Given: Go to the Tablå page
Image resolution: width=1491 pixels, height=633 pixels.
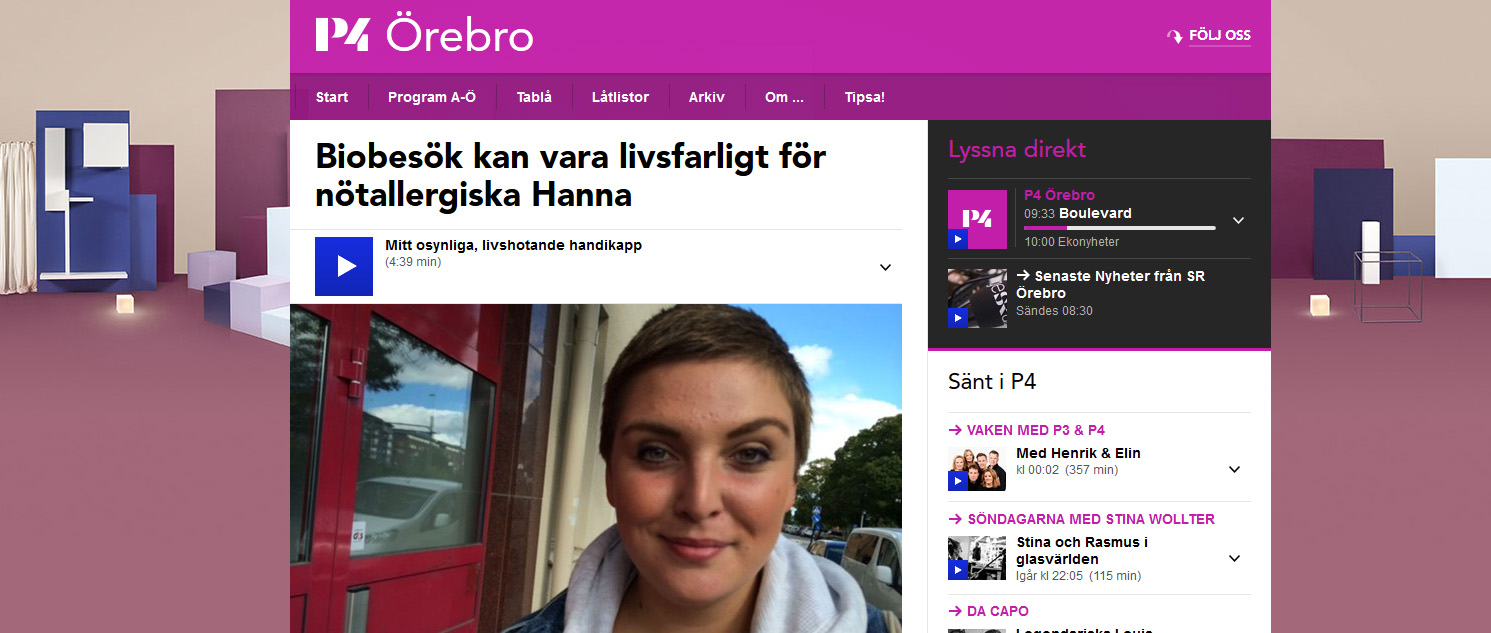Looking at the screenshot, I should pos(534,97).
